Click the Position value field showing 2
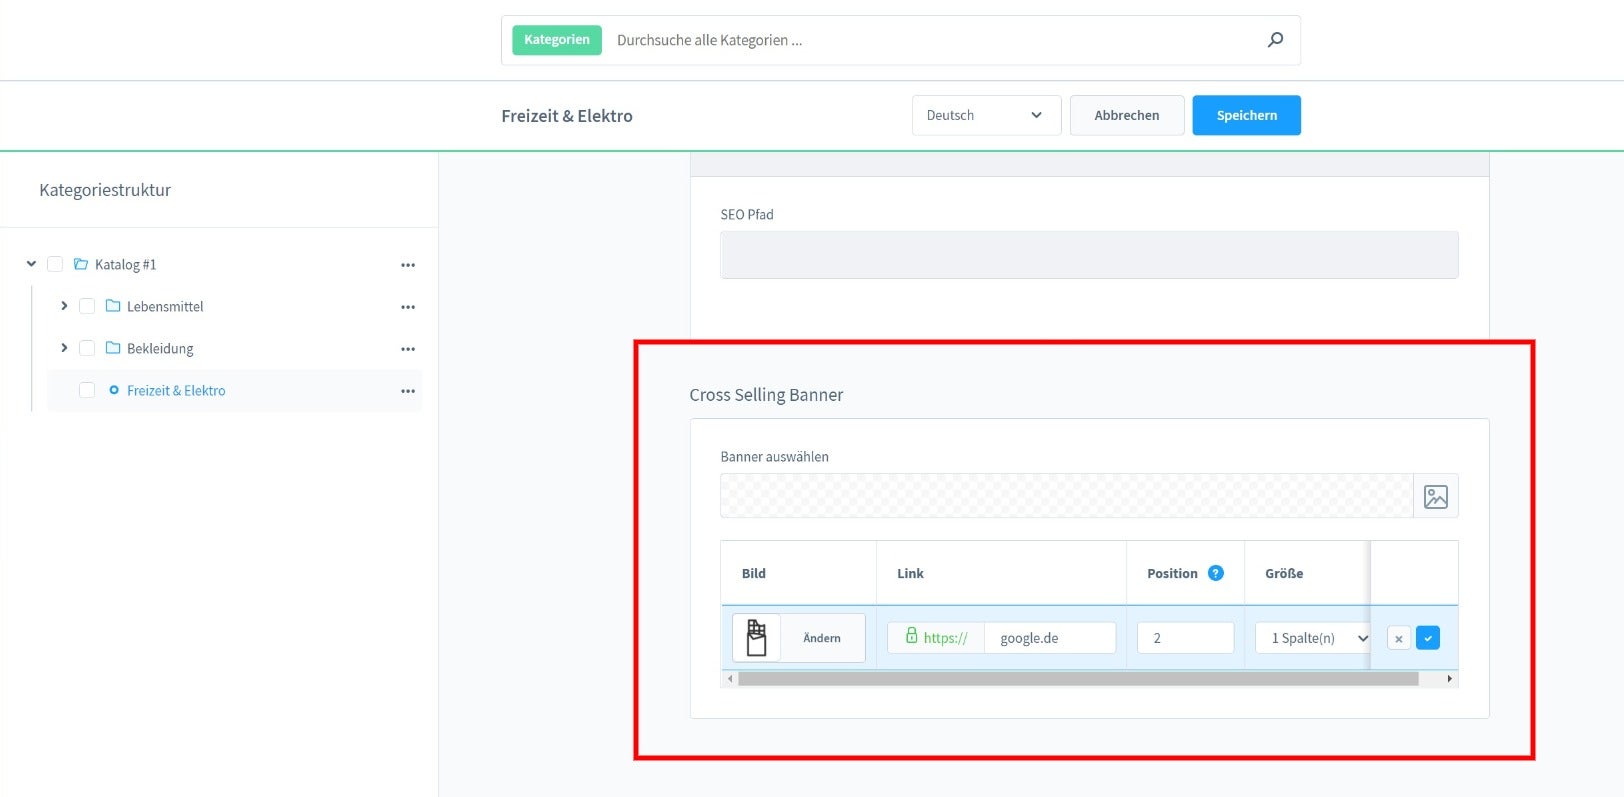Image resolution: width=1624 pixels, height=797 pixels. 1185,638
